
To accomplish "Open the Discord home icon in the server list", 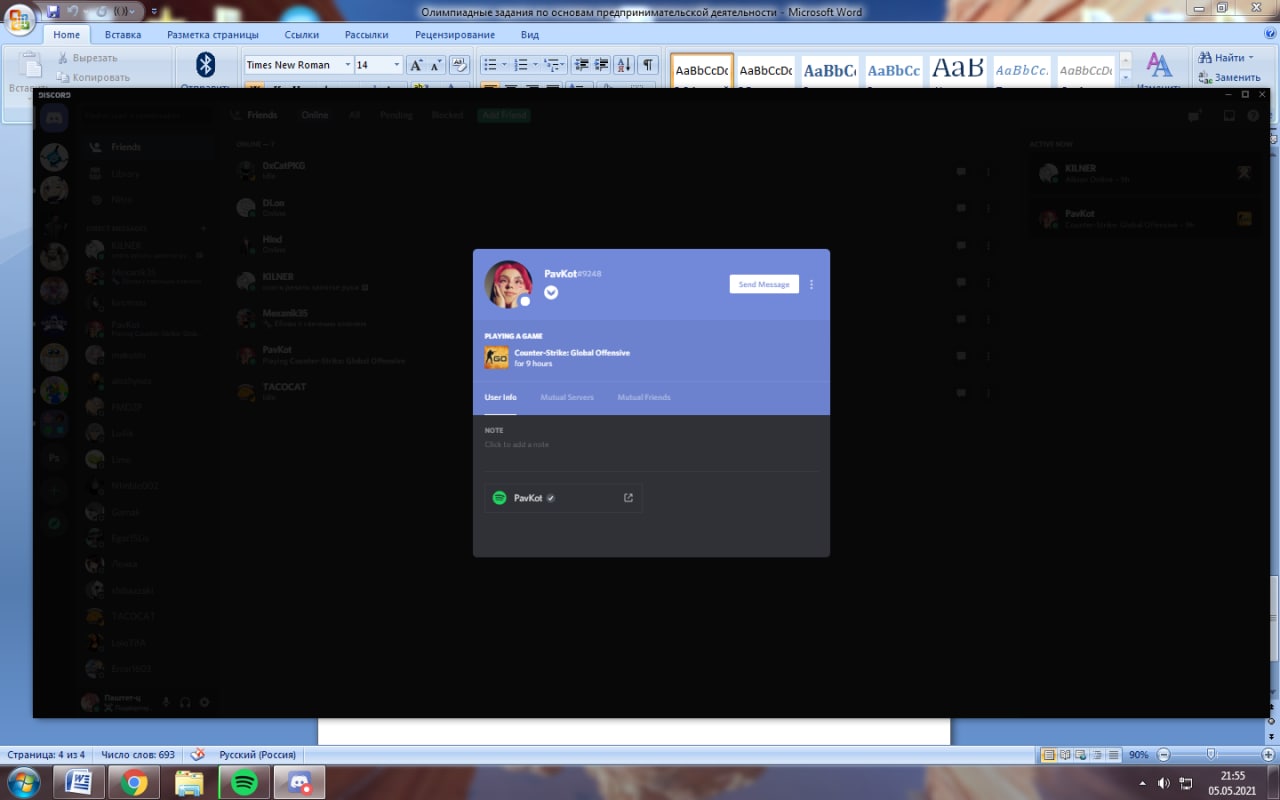I will (x=54, y=117).
